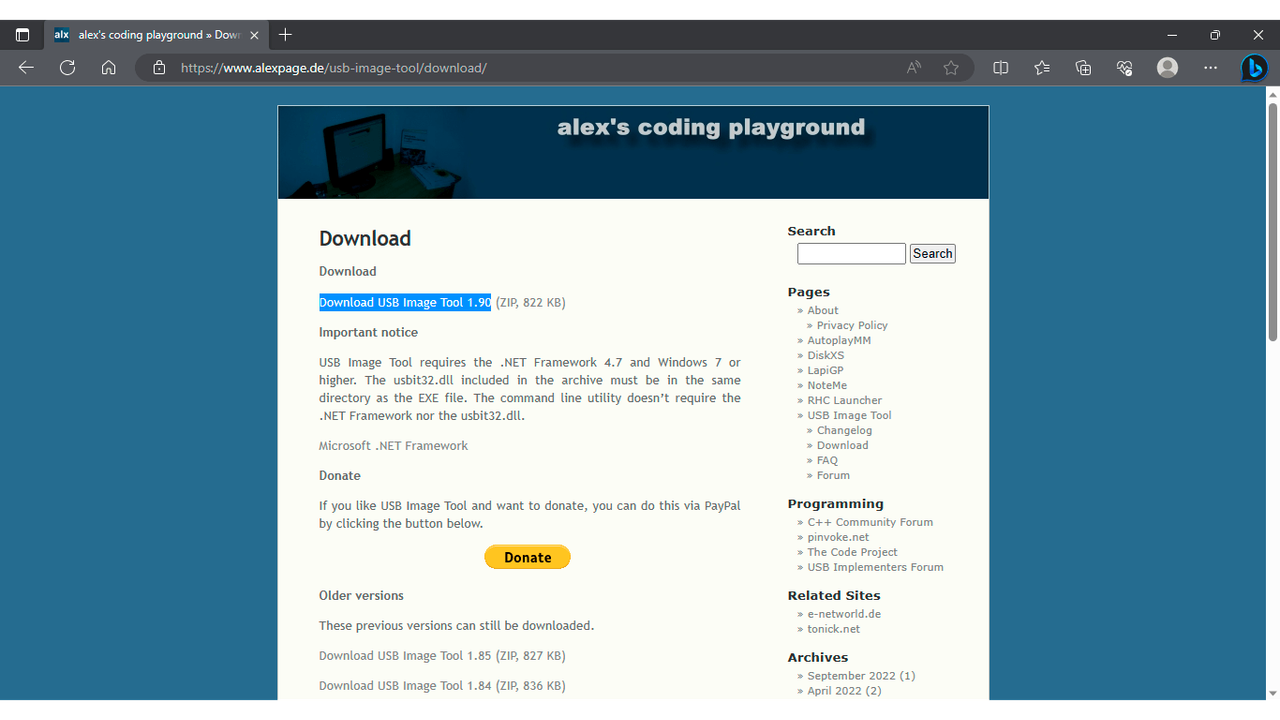The image size is (1280, 720).
Task: Visit the tonick.net link
Action: 834,630
